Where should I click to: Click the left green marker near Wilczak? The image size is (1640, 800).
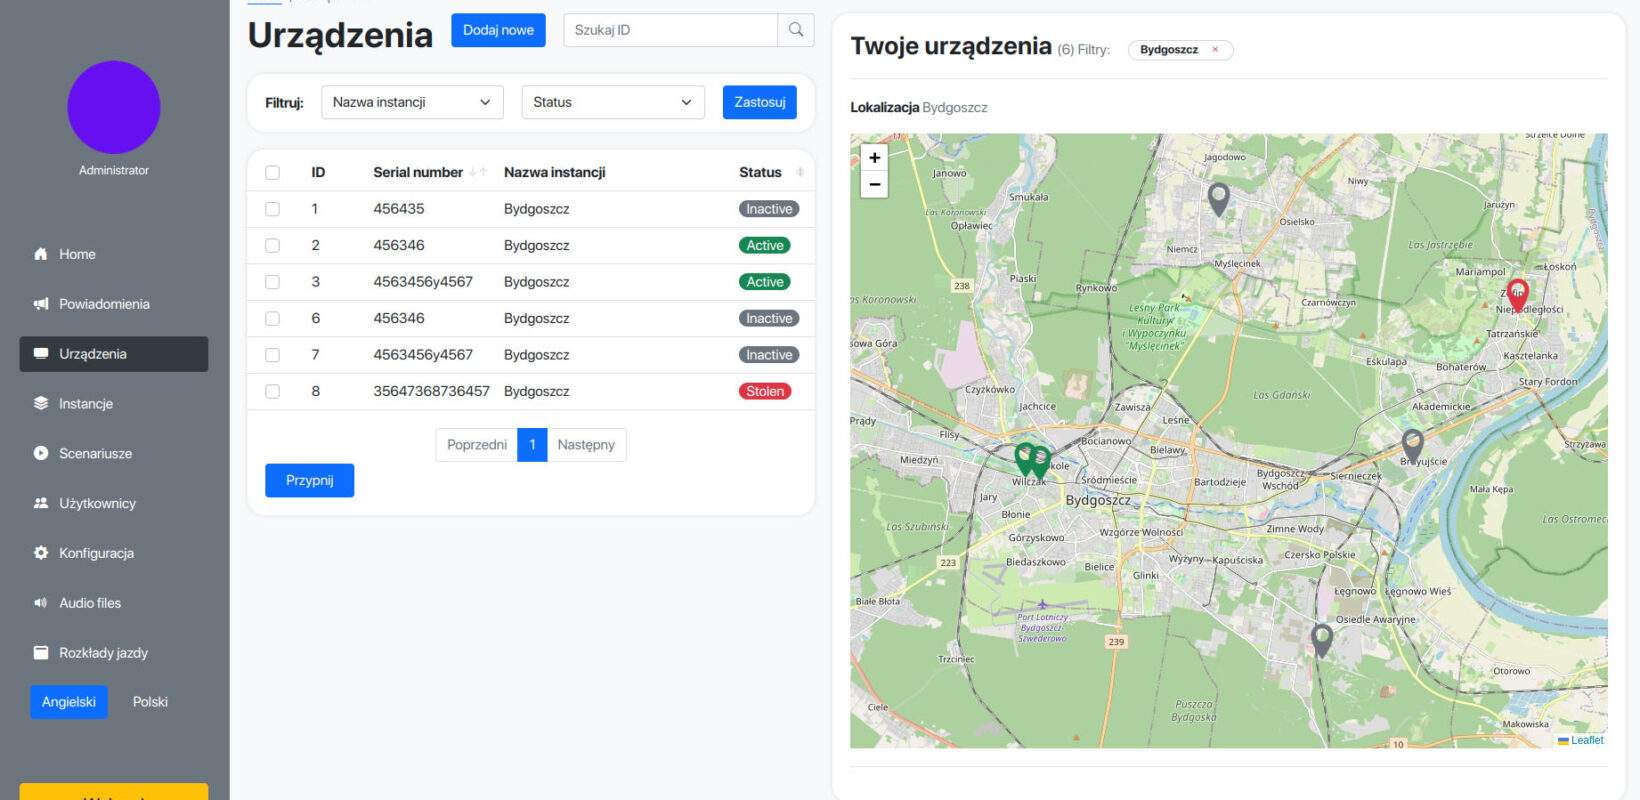1025,459
